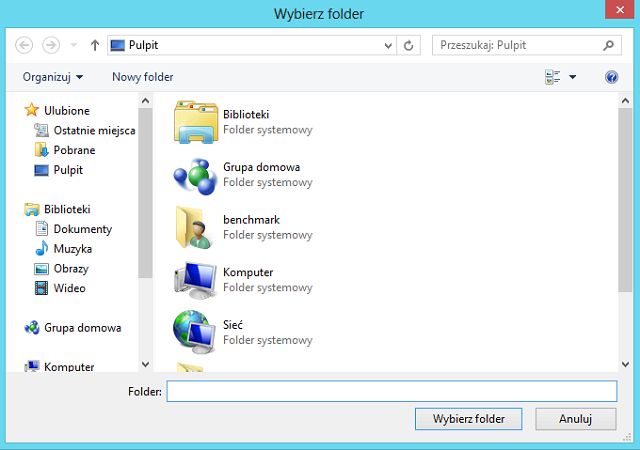The width and height of the screenshot is (640, 450).
Task: Go forward with the right arrow button
Action: (x=51, y=45)
